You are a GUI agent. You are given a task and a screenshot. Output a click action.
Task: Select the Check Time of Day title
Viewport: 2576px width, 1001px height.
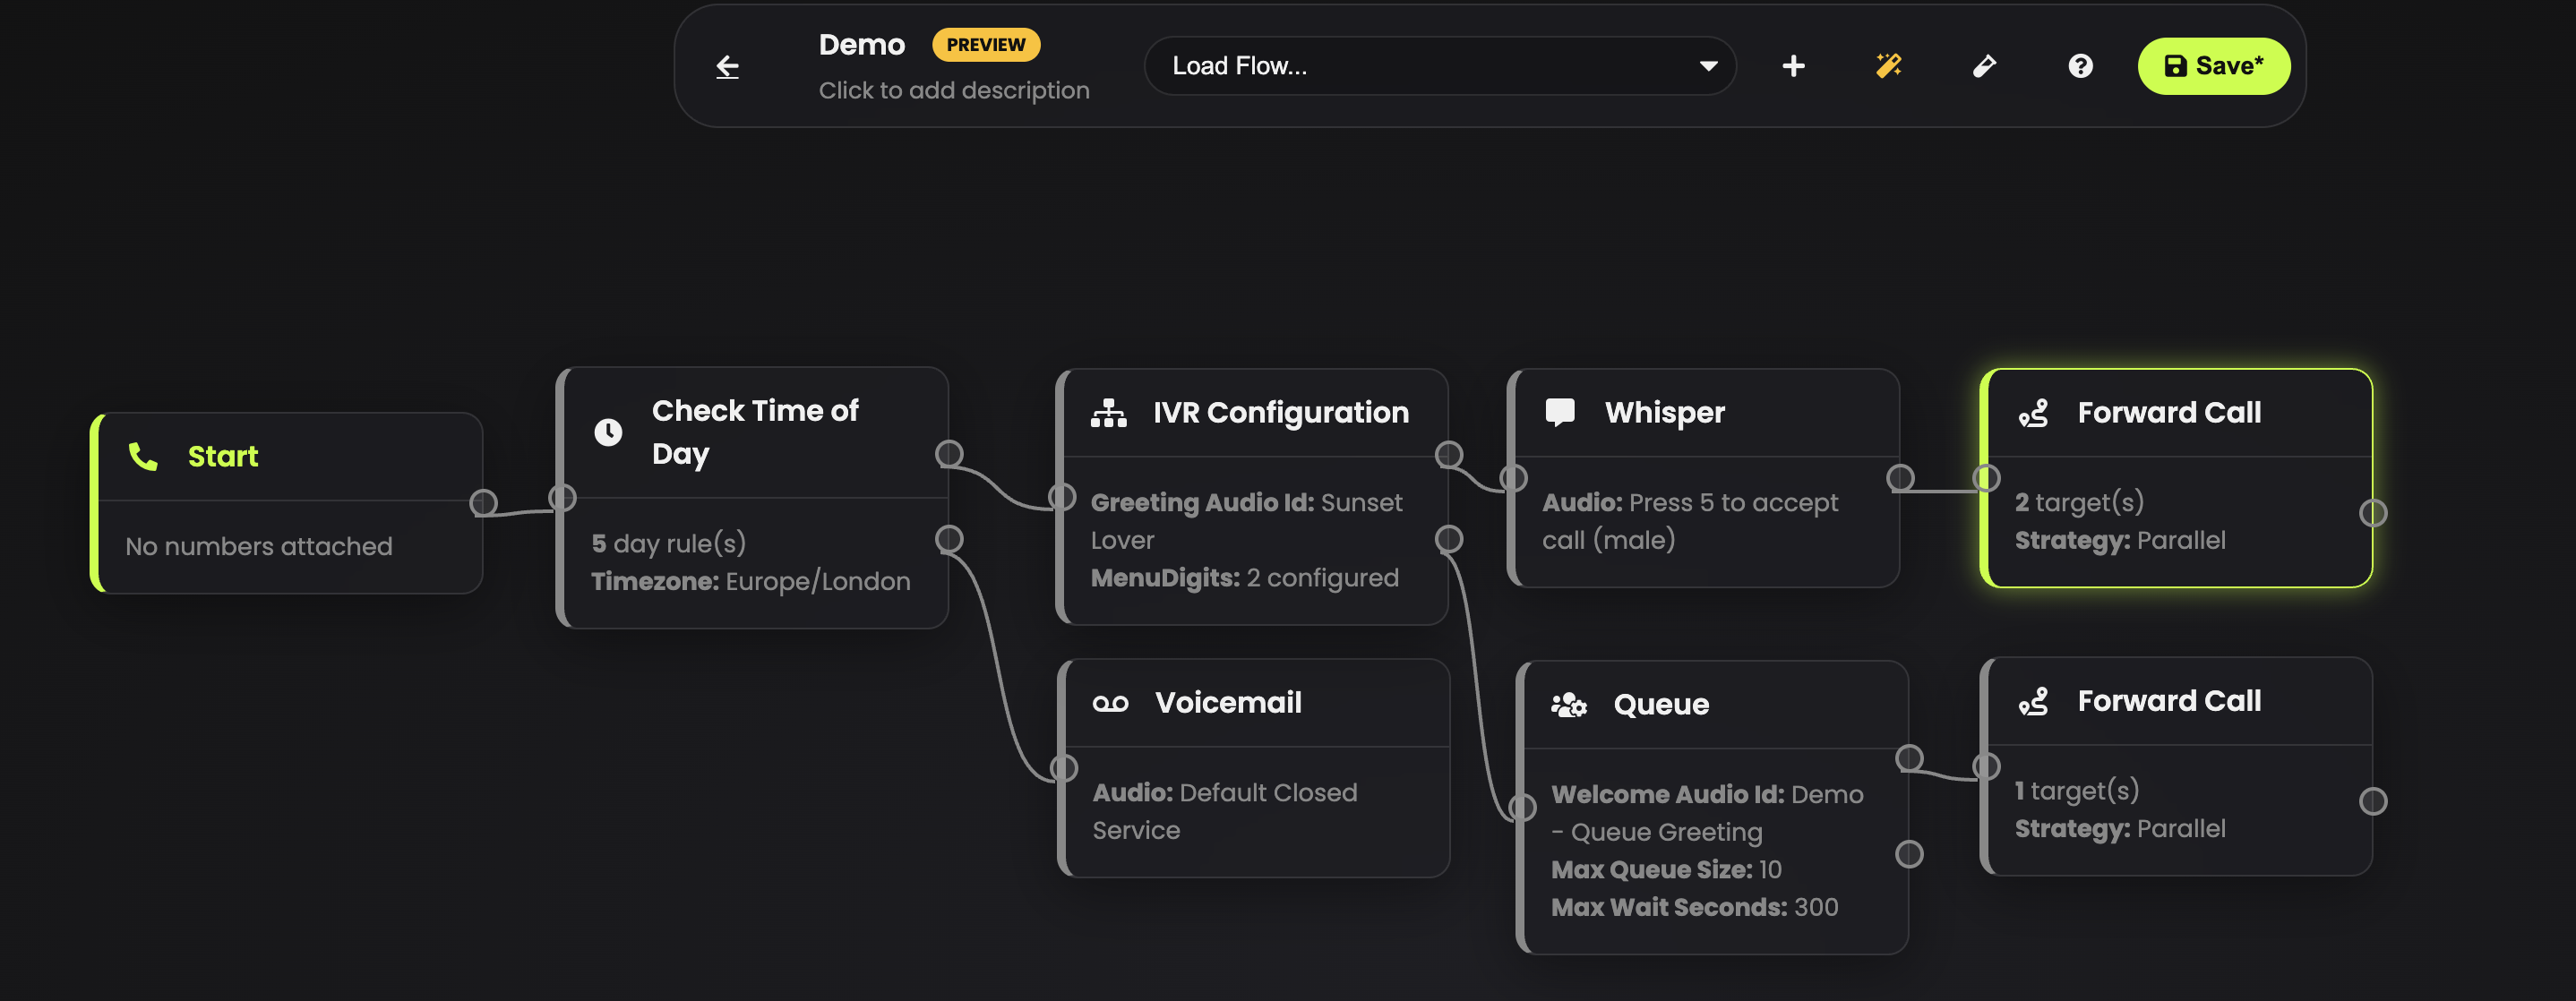755,432
